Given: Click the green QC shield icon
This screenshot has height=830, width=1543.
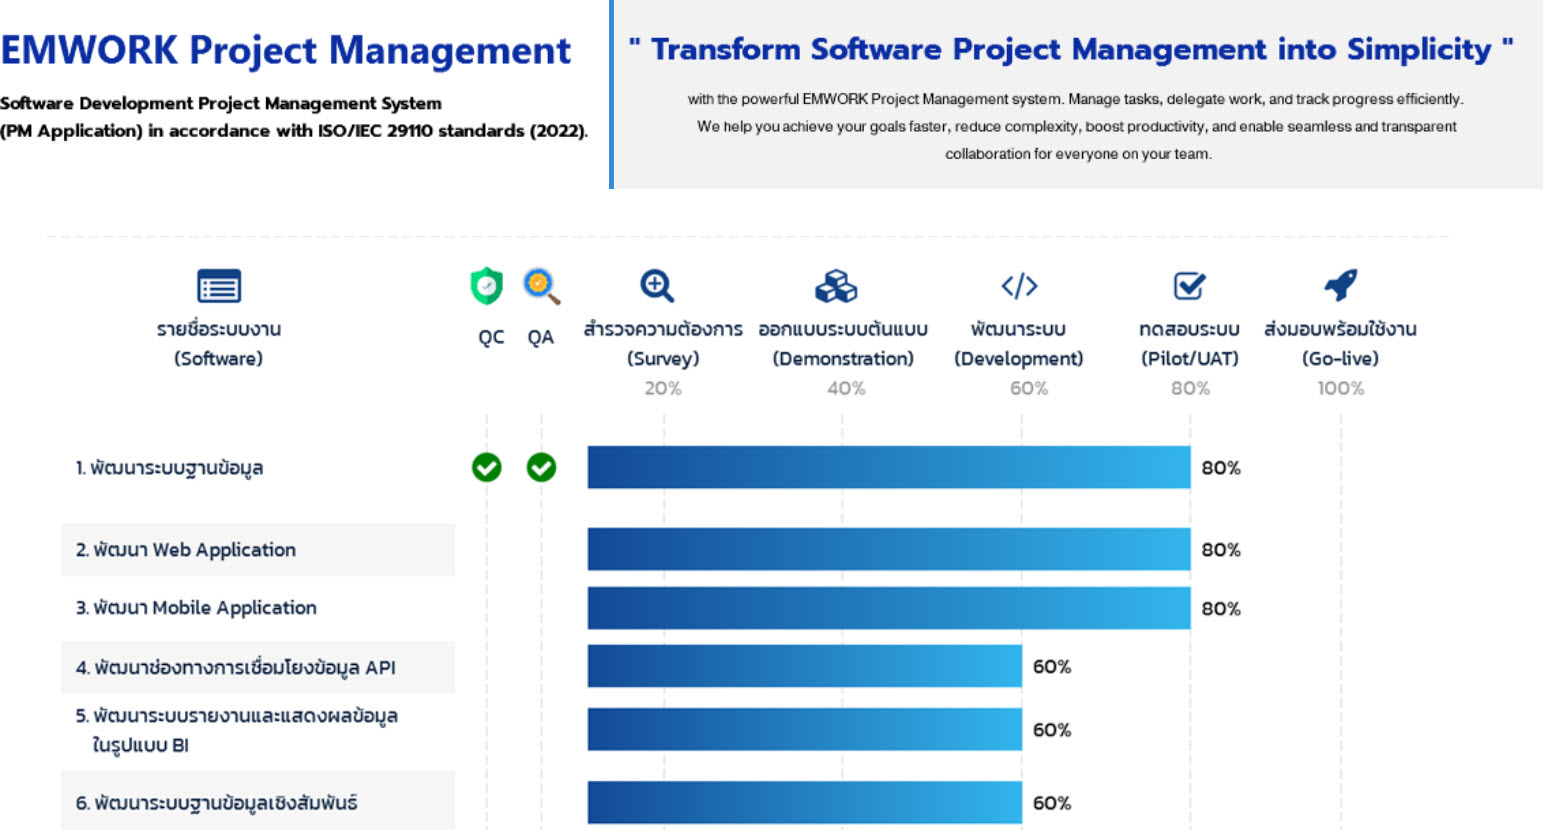Looking at the screenshot, I should click(487, 286).
